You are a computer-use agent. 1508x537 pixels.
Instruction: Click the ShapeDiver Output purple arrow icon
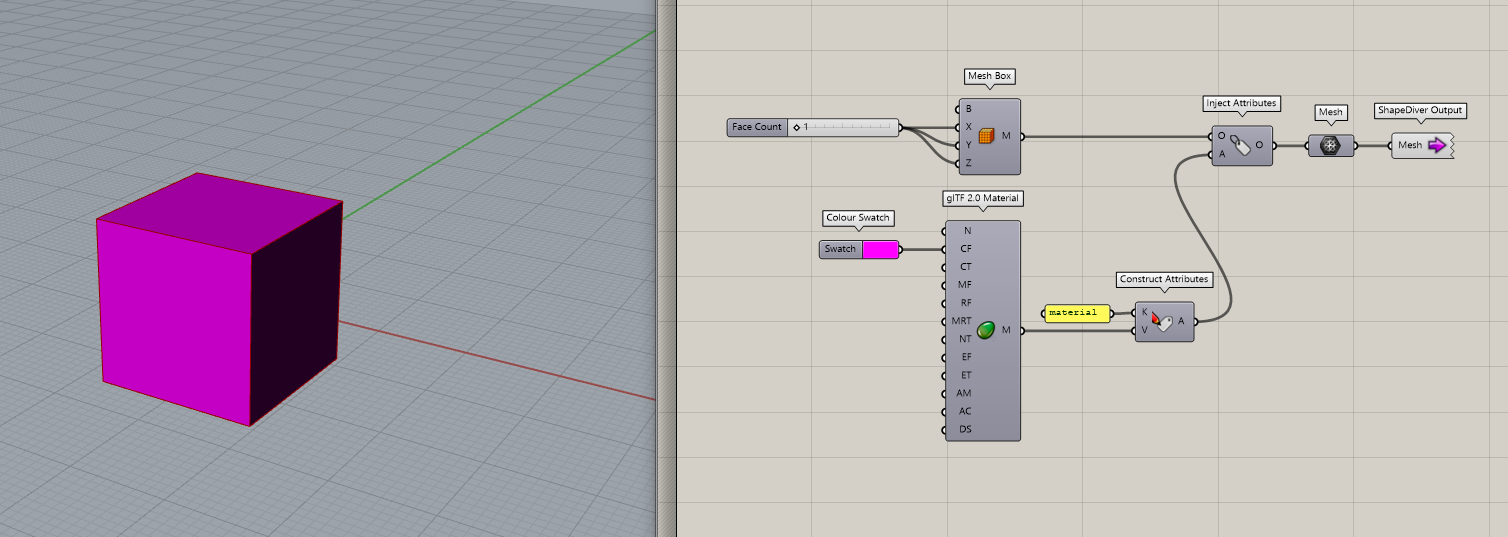click(1437, 145)
